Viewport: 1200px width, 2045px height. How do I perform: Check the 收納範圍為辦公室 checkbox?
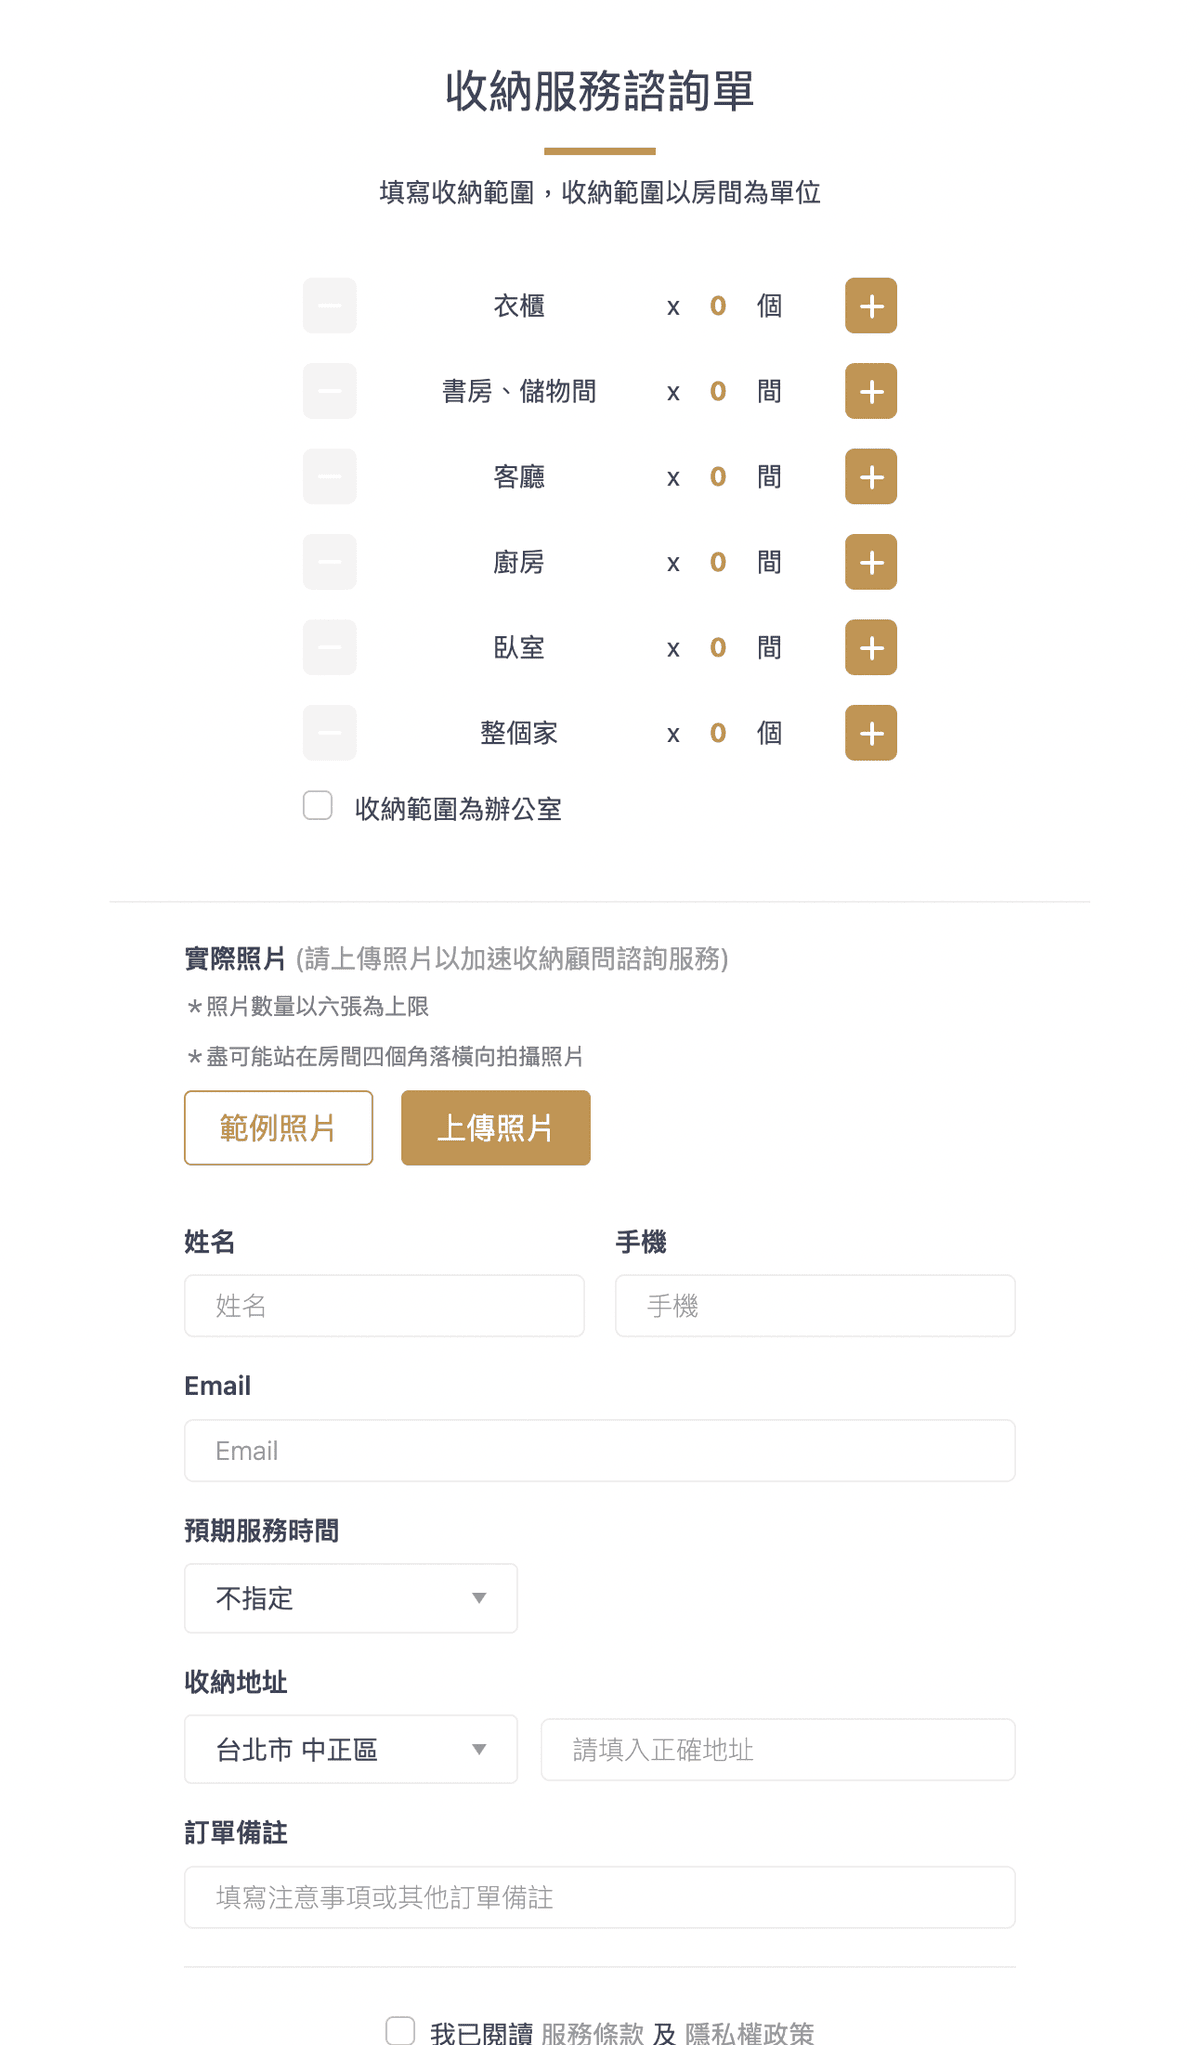[318, 806]
